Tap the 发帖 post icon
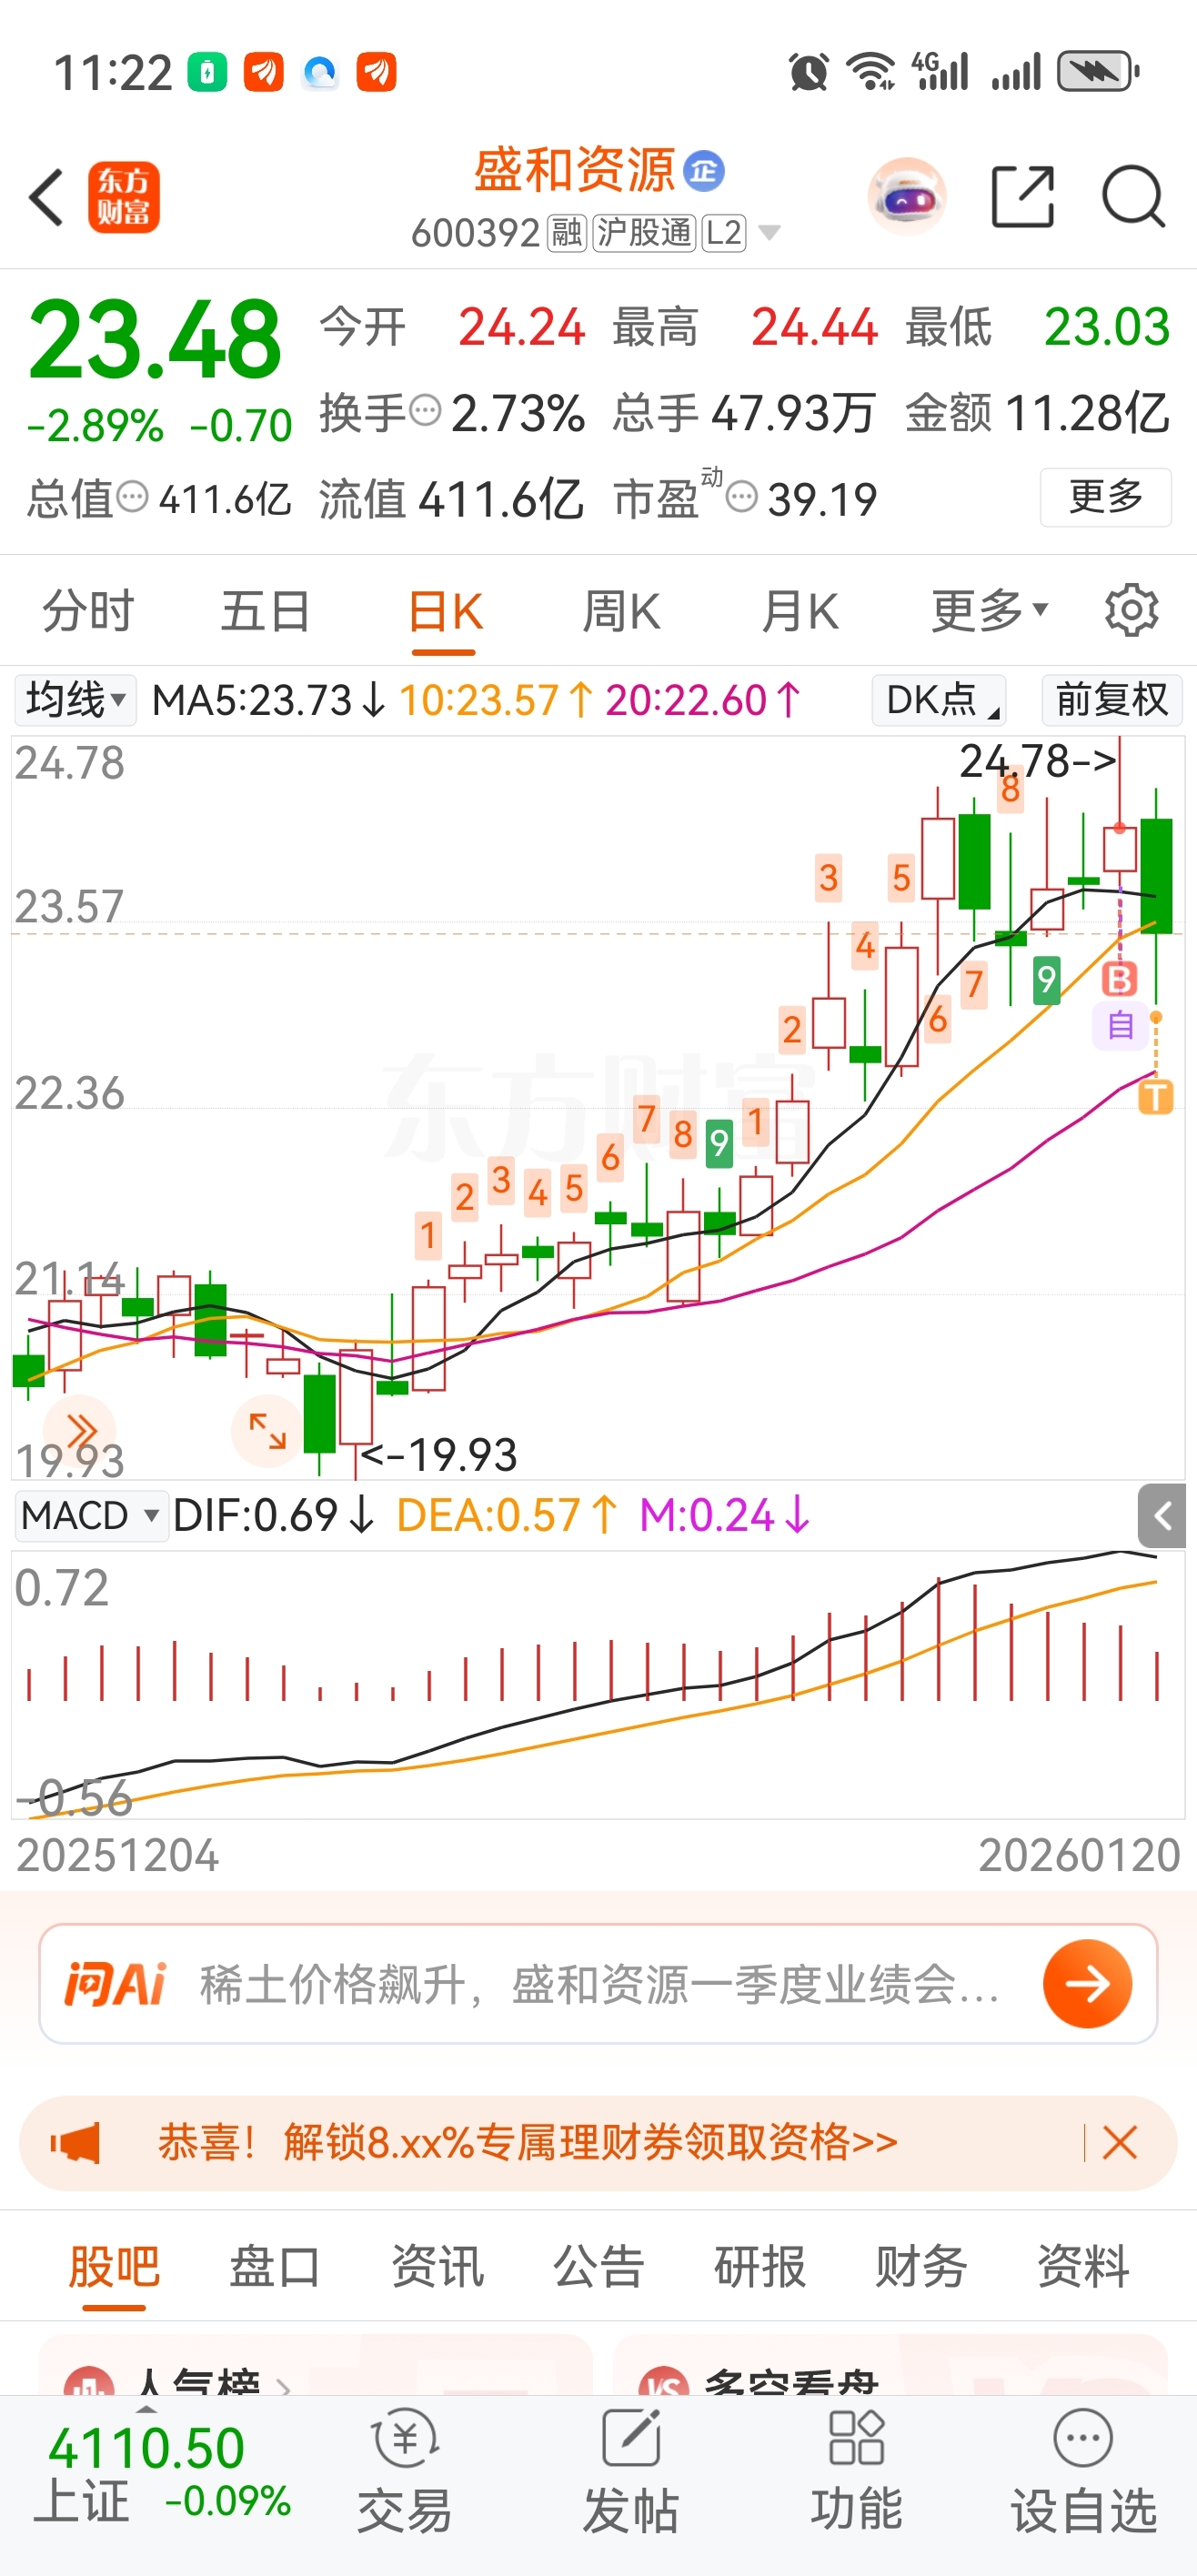Screen dimensions: 1197x2576 [631, 2471]
